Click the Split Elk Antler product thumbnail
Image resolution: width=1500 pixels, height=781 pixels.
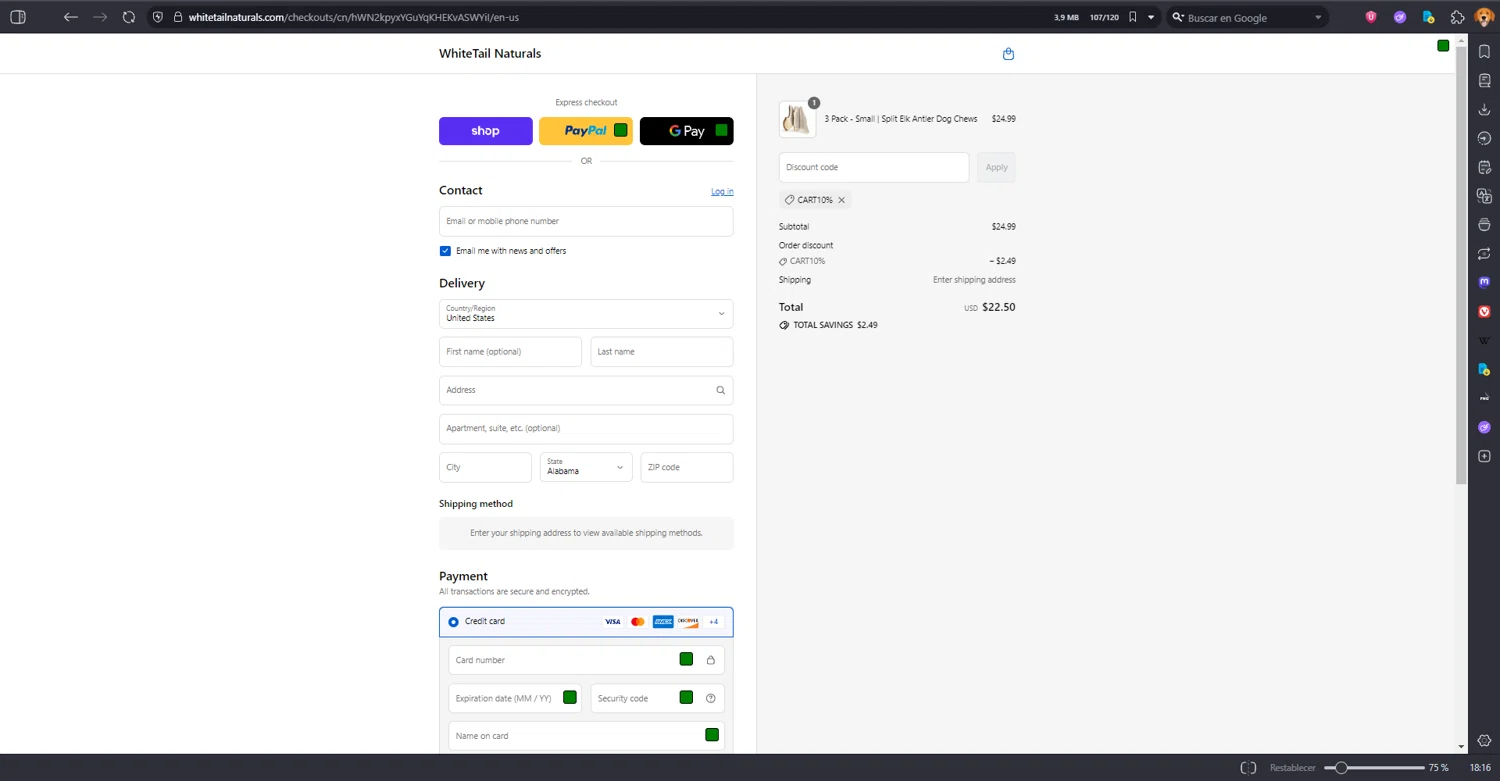click(797, 119)
